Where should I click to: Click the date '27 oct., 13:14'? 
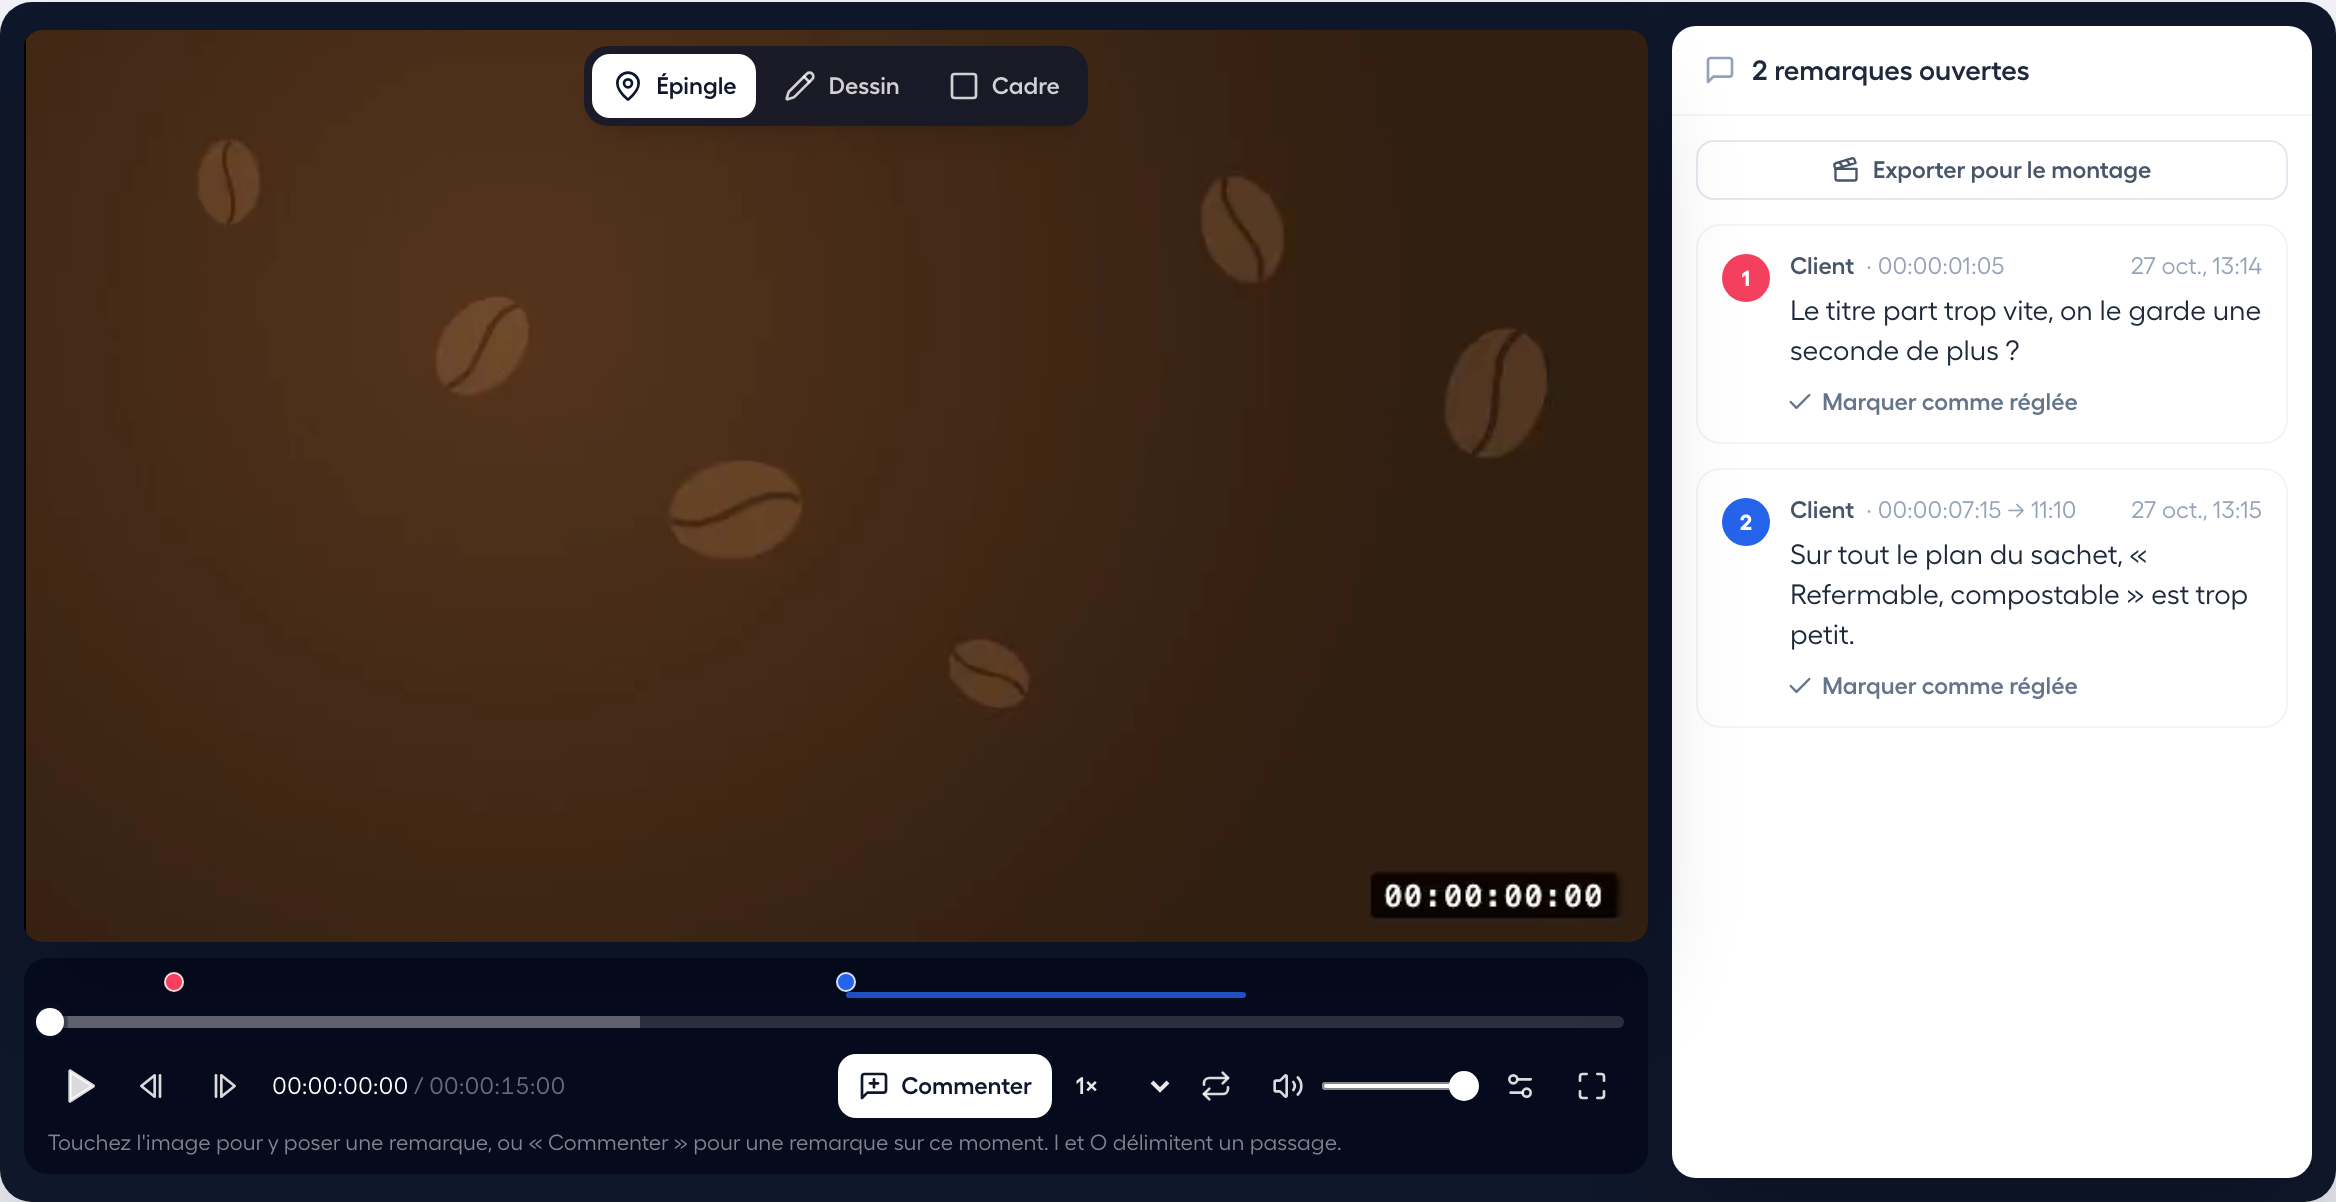(2196, 266)
